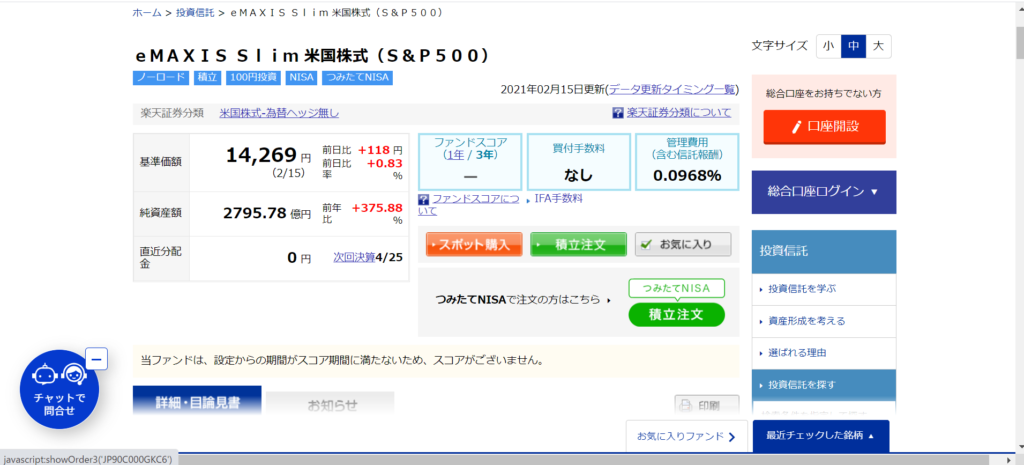Click the 口座開設 button
This screenshot has width=1024, height=465.
pyautogui.click(x=824, y=127)
